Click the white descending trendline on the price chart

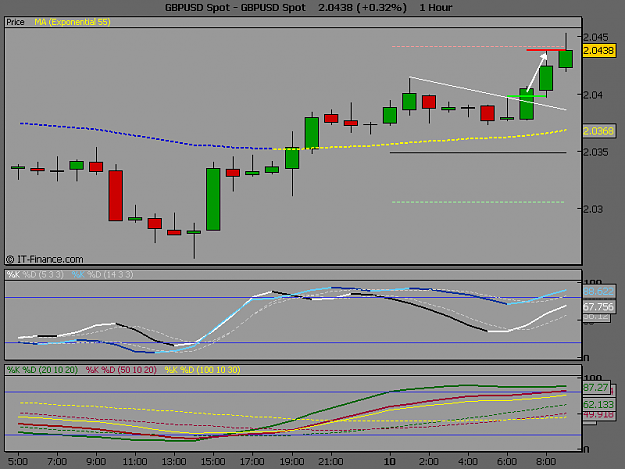coord(487,93)
